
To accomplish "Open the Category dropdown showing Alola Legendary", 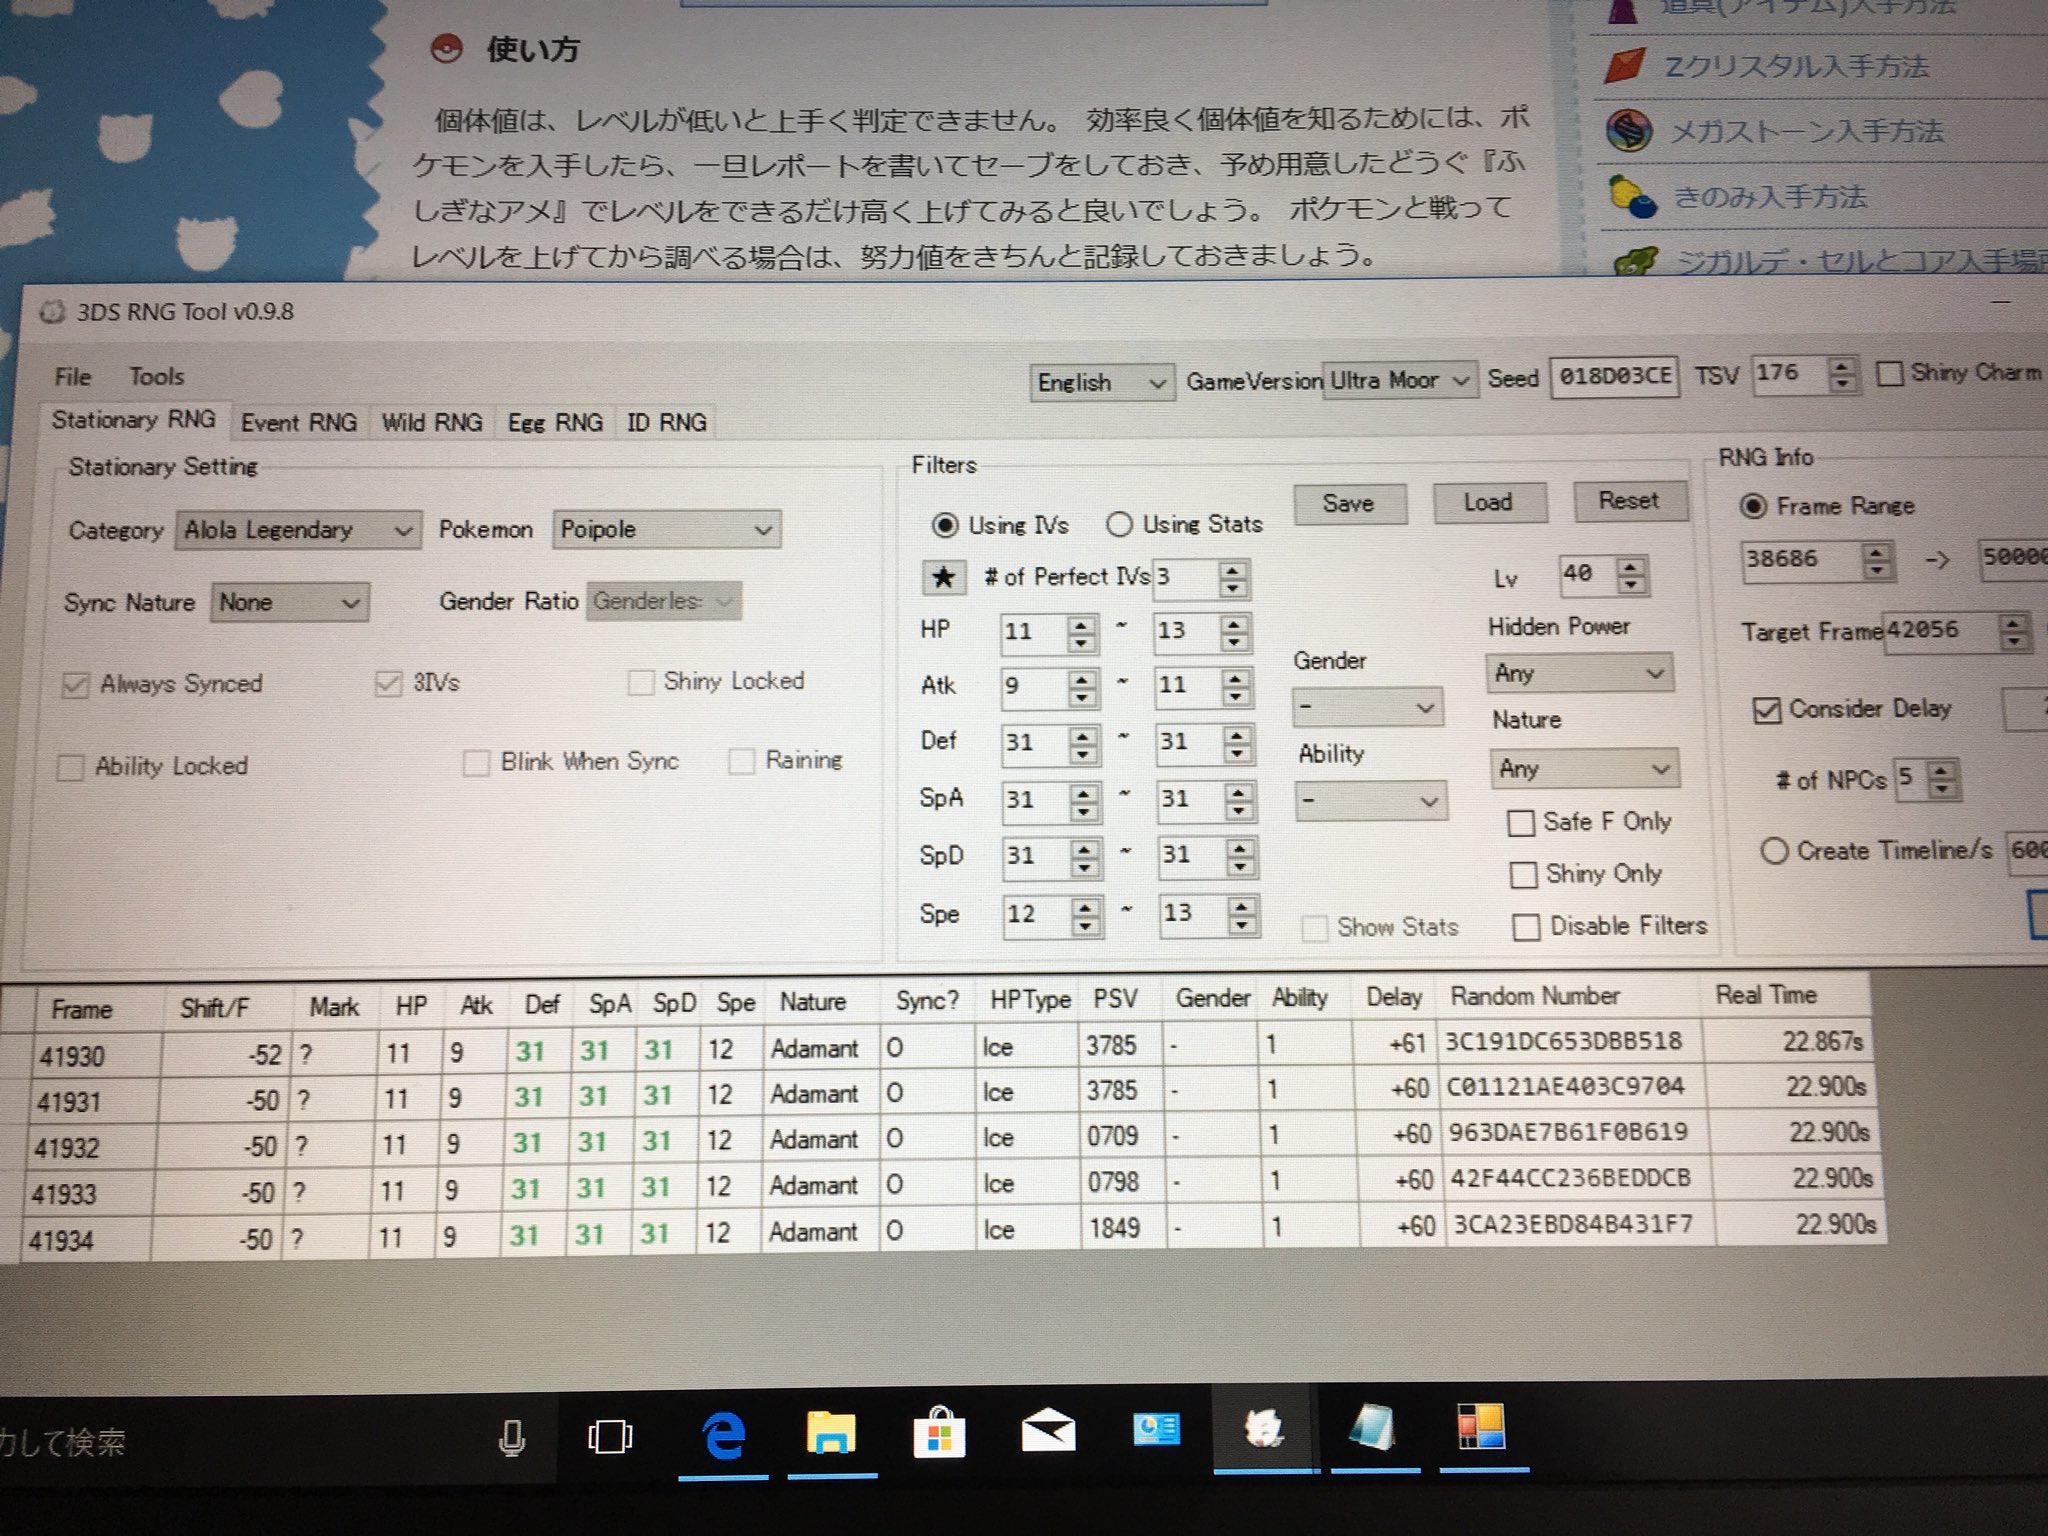I will coord(297,530).
